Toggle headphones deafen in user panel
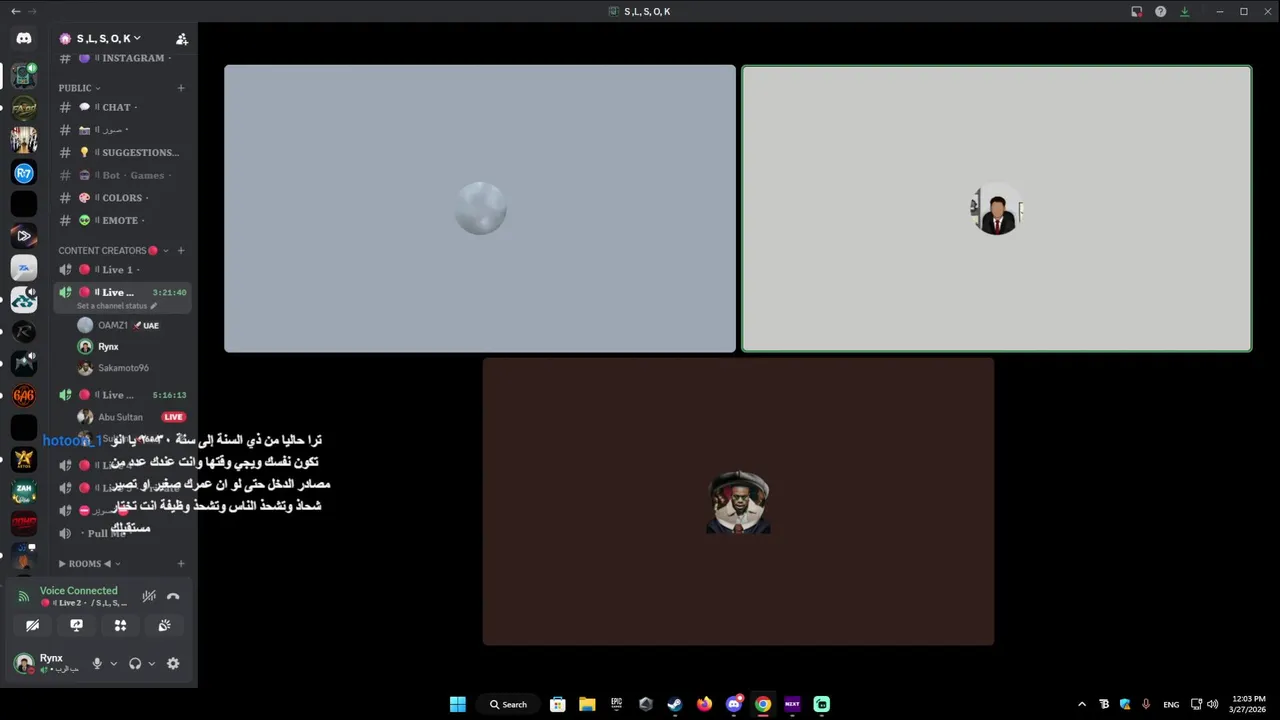The width and height of the screenshot is (1280, 720). [135, 663]
